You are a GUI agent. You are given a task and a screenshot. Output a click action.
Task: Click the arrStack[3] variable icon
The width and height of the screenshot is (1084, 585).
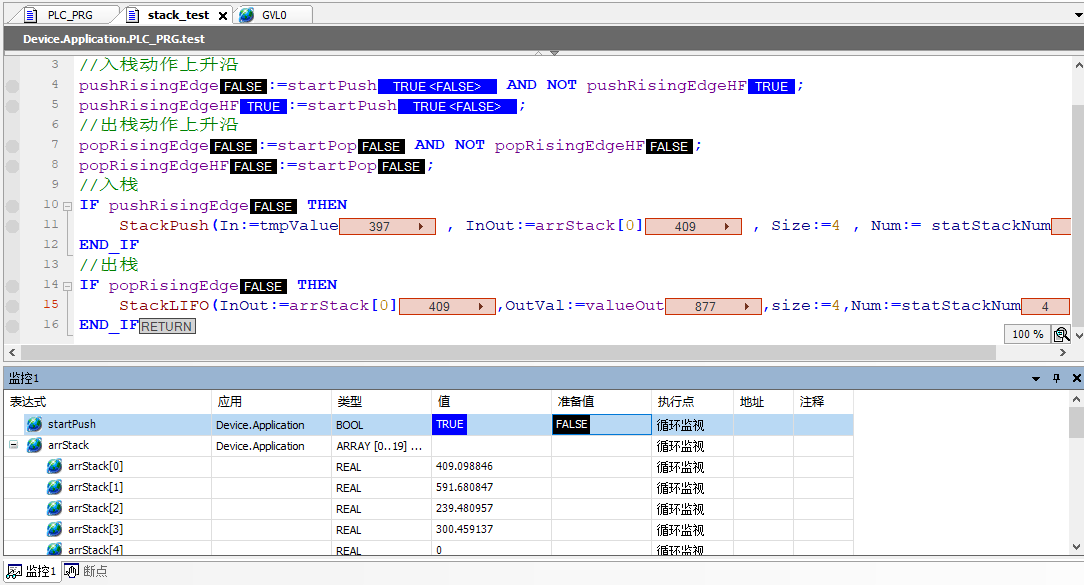click(x=55, y=529)
